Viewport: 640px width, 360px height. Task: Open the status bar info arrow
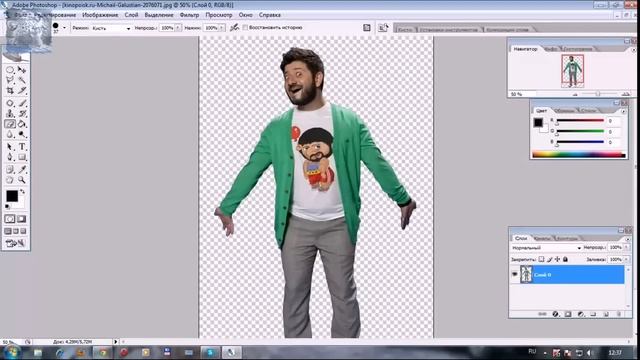click(x=116, y=342)
